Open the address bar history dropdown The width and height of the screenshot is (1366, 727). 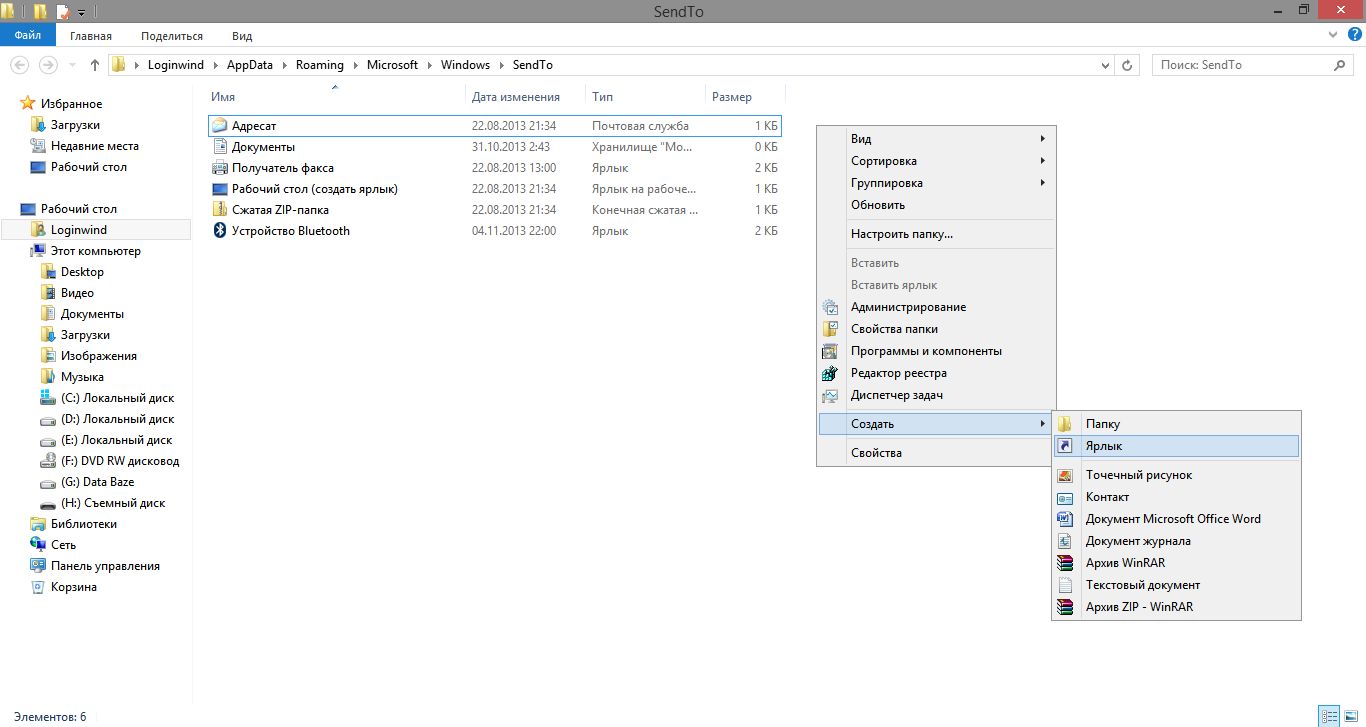coord(1105,65)
